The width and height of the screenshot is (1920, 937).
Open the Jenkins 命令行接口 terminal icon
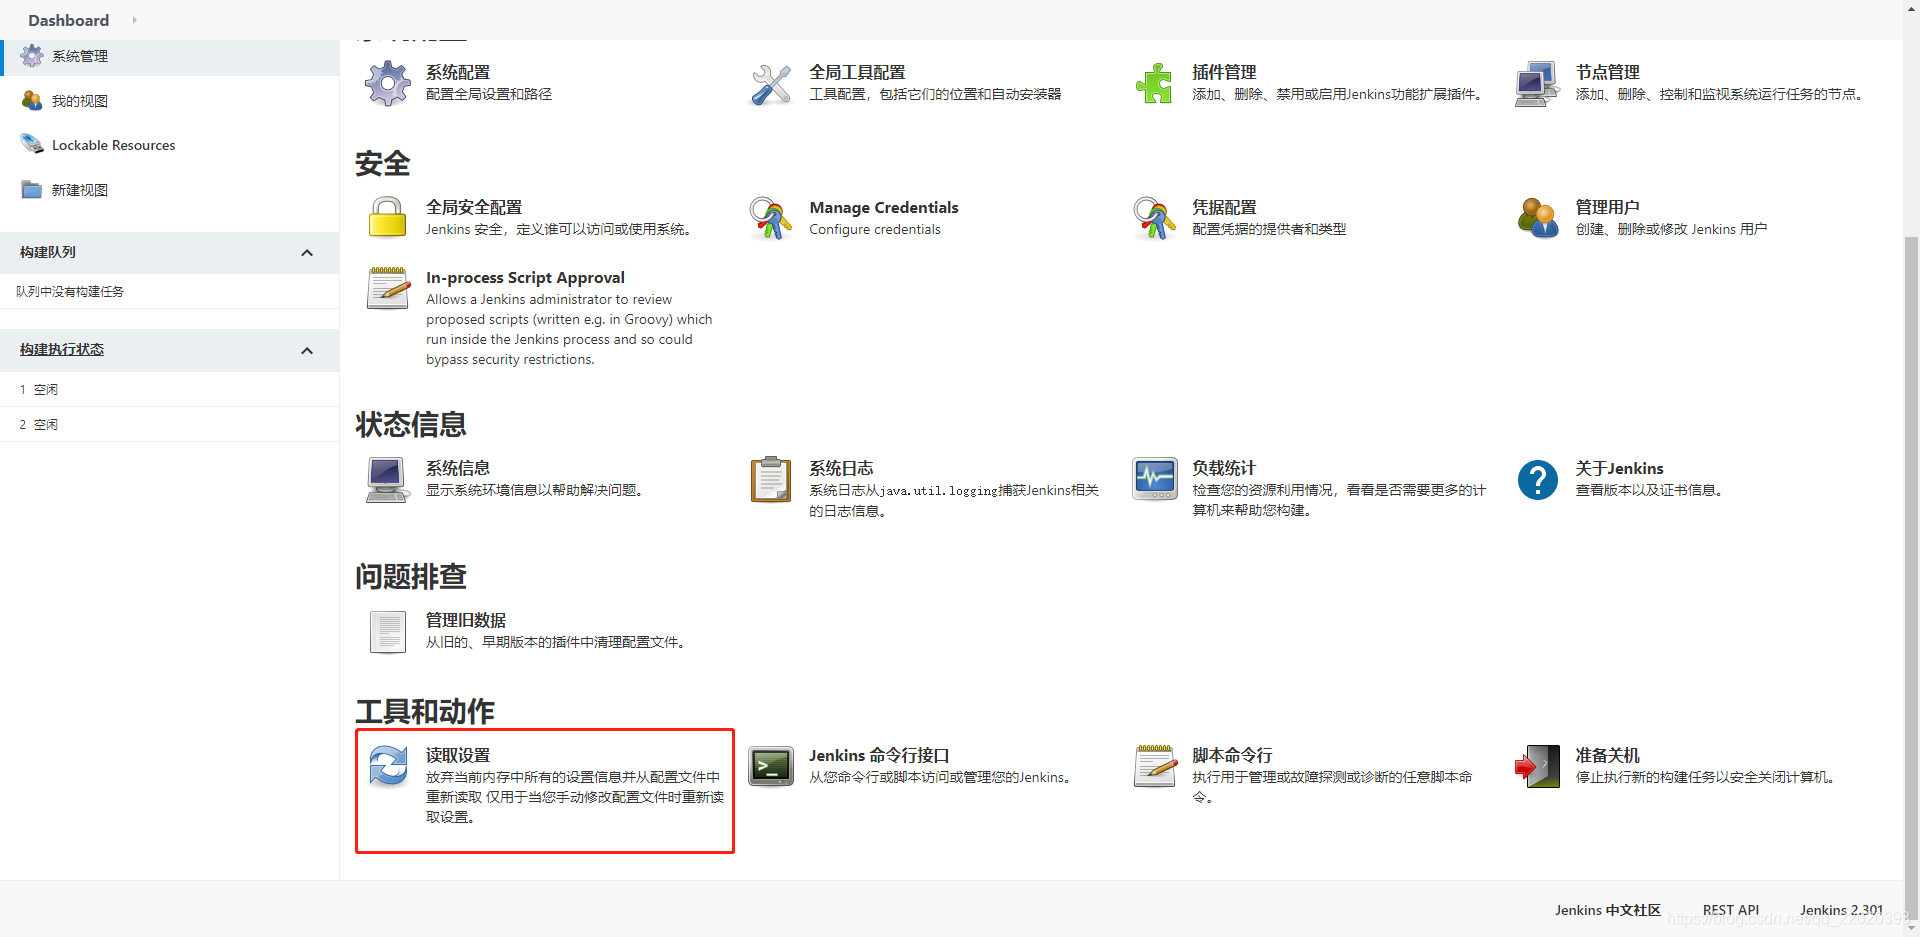pyautogui.click(x=770, y=766)
